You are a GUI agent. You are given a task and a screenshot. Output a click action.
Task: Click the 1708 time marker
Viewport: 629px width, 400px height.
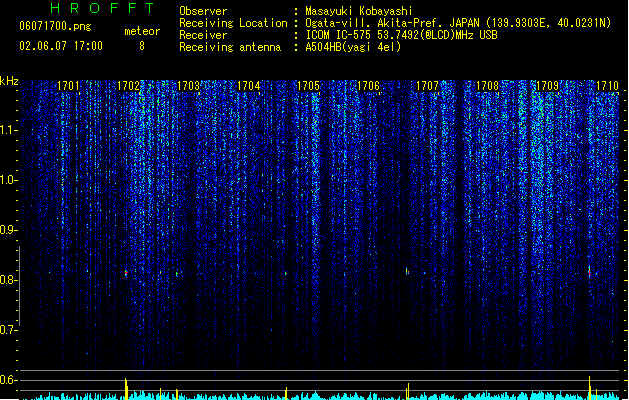click(487, 86)
